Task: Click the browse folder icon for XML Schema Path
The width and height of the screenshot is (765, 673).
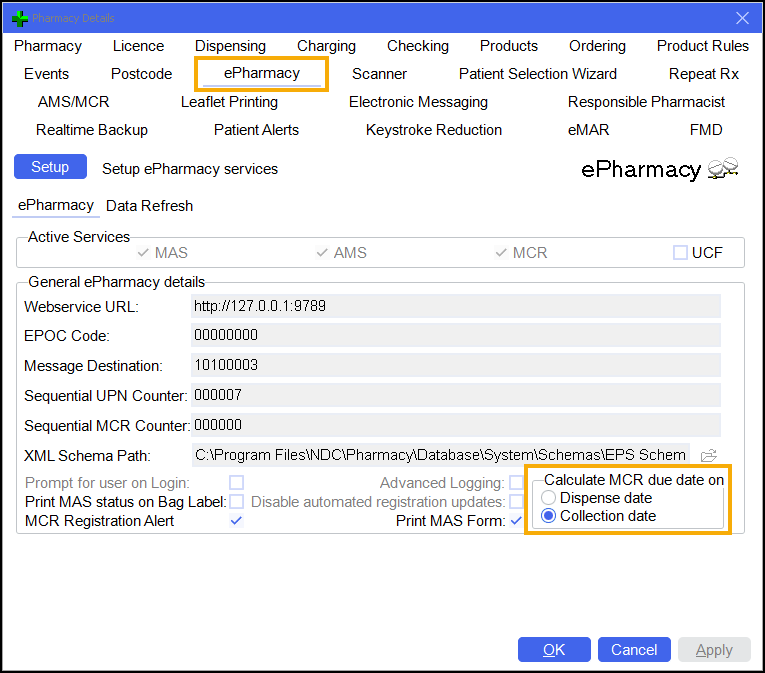Action: (709, 455)
